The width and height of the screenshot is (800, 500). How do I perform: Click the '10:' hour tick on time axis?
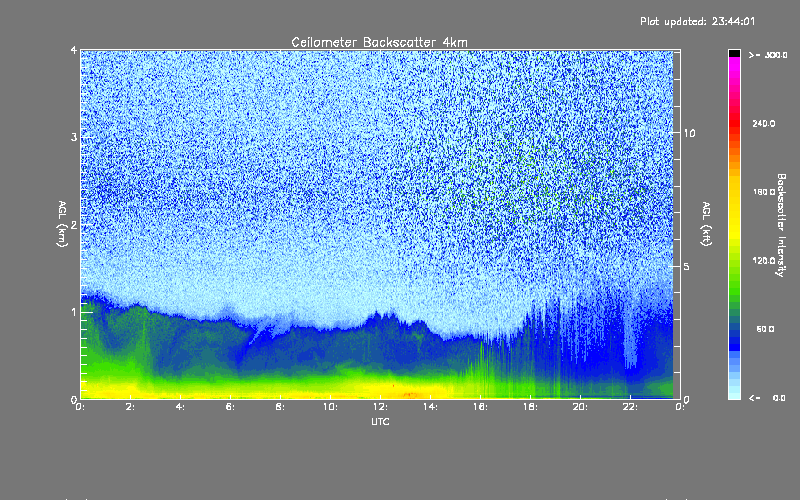click(330, 407)
